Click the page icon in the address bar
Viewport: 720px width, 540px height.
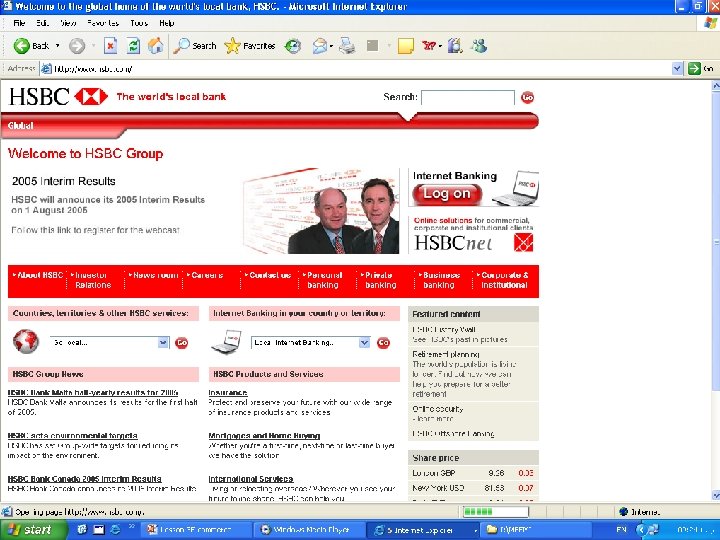click(x=46, y=69)
